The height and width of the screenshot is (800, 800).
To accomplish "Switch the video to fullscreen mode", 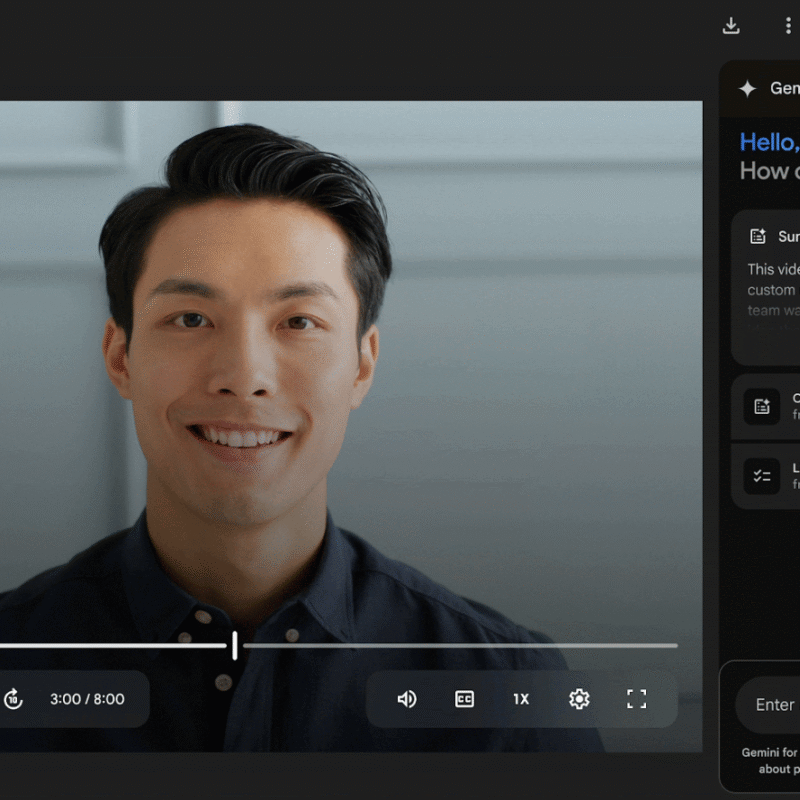I will coord(636,699).
